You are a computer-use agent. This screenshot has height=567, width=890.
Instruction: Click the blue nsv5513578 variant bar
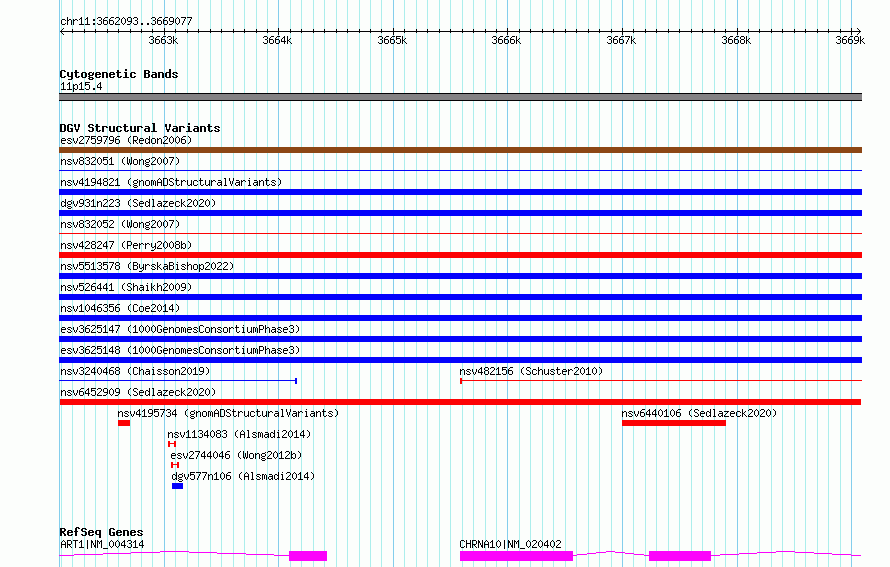[x=460, y=276]
